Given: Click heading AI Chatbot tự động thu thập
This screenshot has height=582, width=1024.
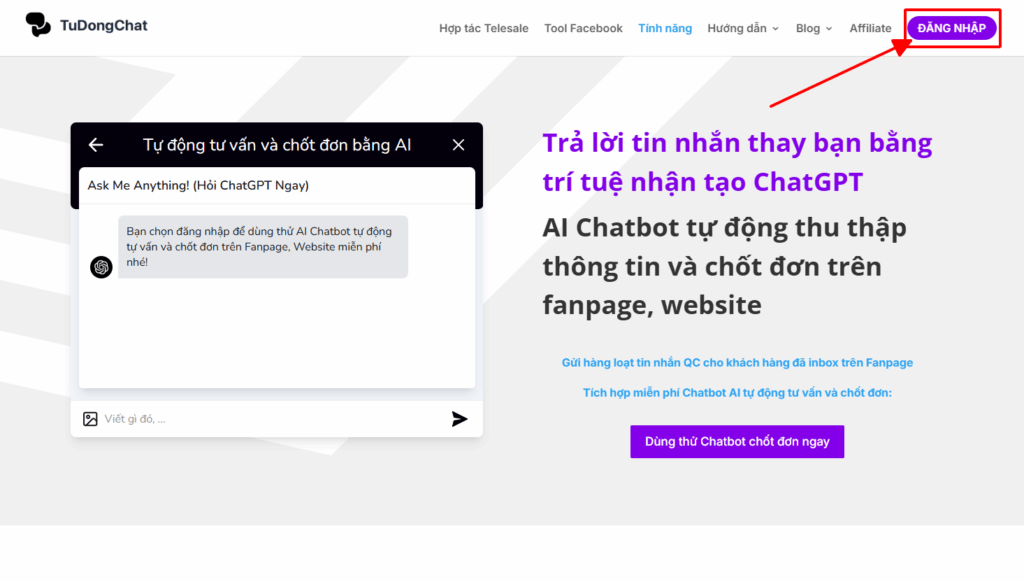Looking at the screenshot, I should [725, 266].
